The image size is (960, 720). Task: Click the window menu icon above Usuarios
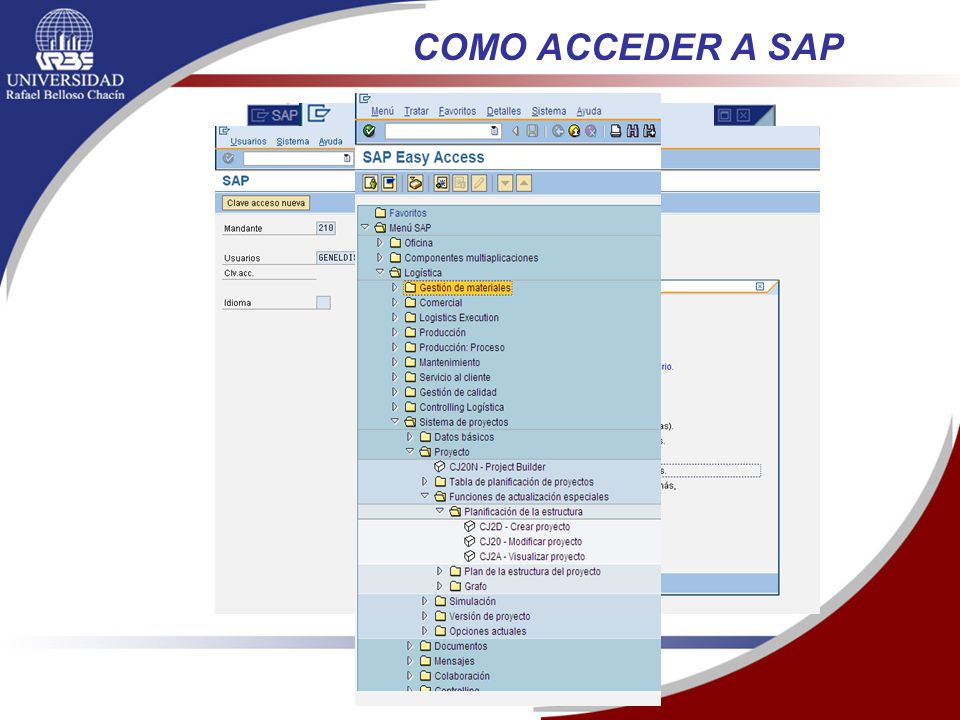click(x=224, y=130)
